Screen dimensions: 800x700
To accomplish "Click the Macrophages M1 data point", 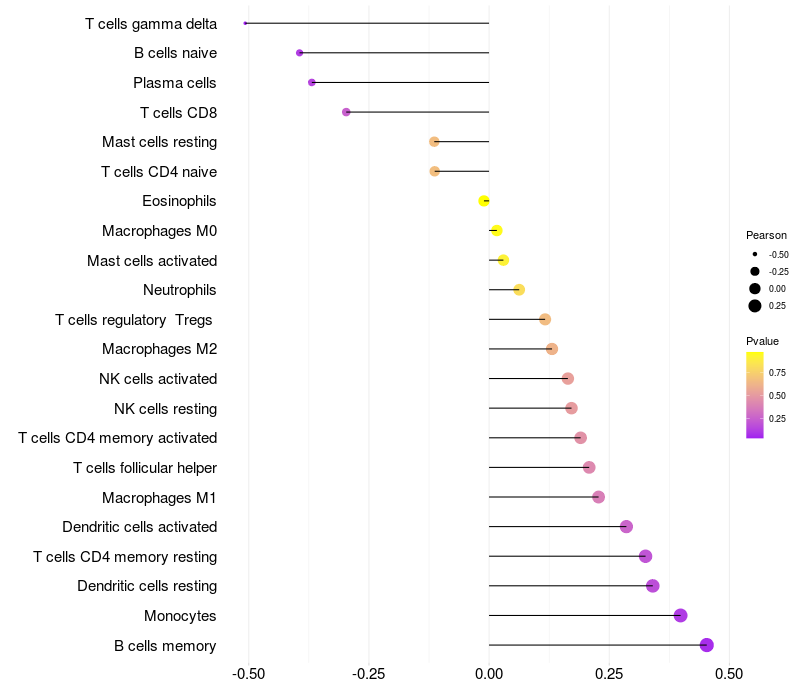I will tap(599, 497).
